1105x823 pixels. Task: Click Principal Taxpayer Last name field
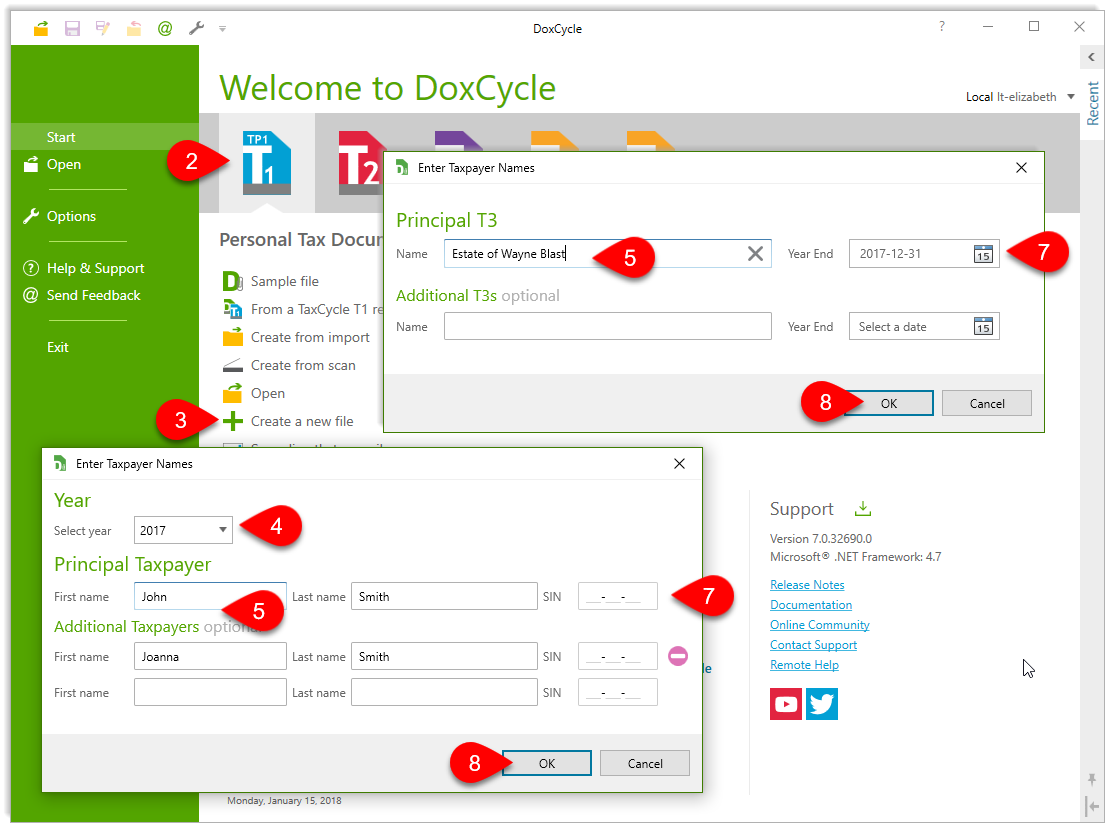(444, 596)
